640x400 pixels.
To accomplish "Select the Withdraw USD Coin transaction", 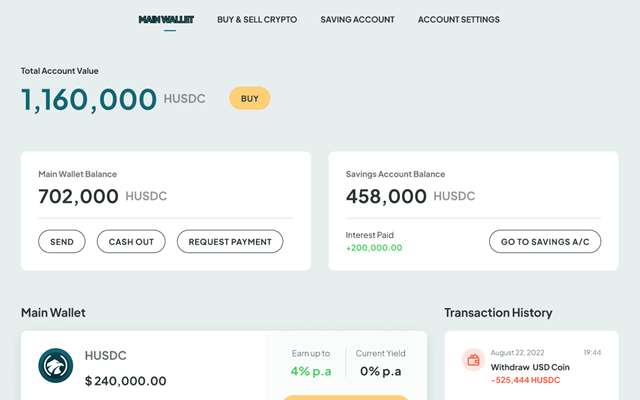I will 531,366.
